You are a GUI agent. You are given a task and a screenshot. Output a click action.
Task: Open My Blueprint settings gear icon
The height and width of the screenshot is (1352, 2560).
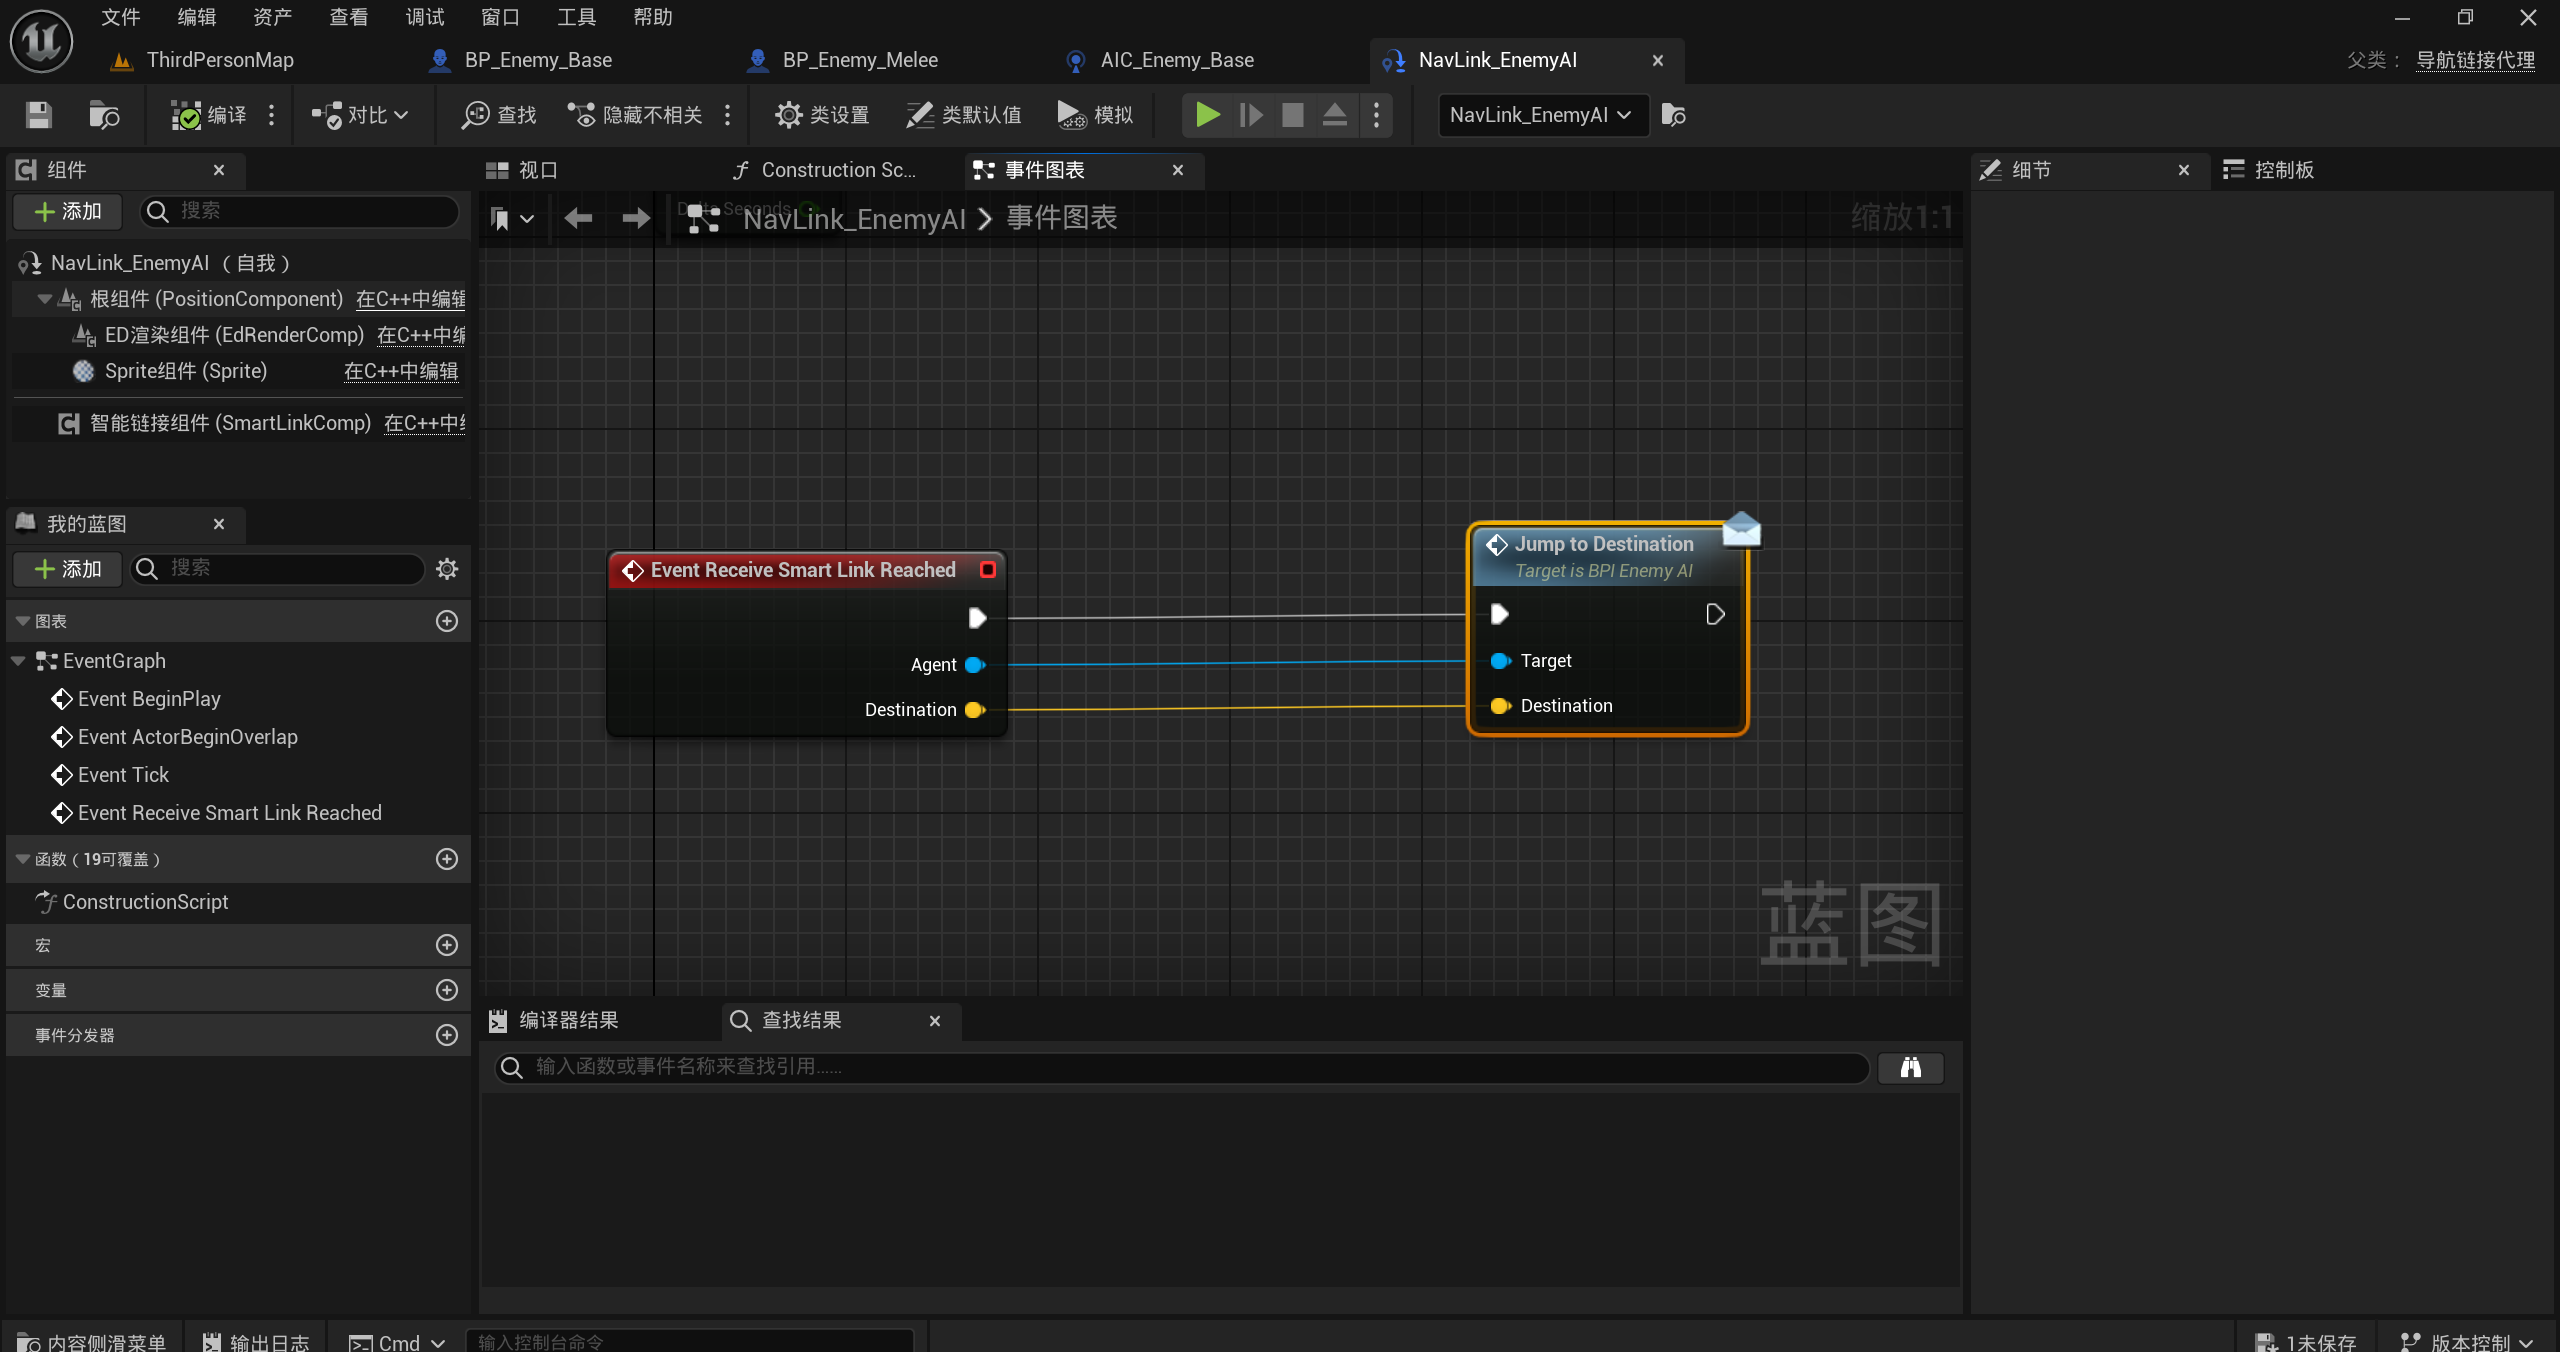click(447, 569)
